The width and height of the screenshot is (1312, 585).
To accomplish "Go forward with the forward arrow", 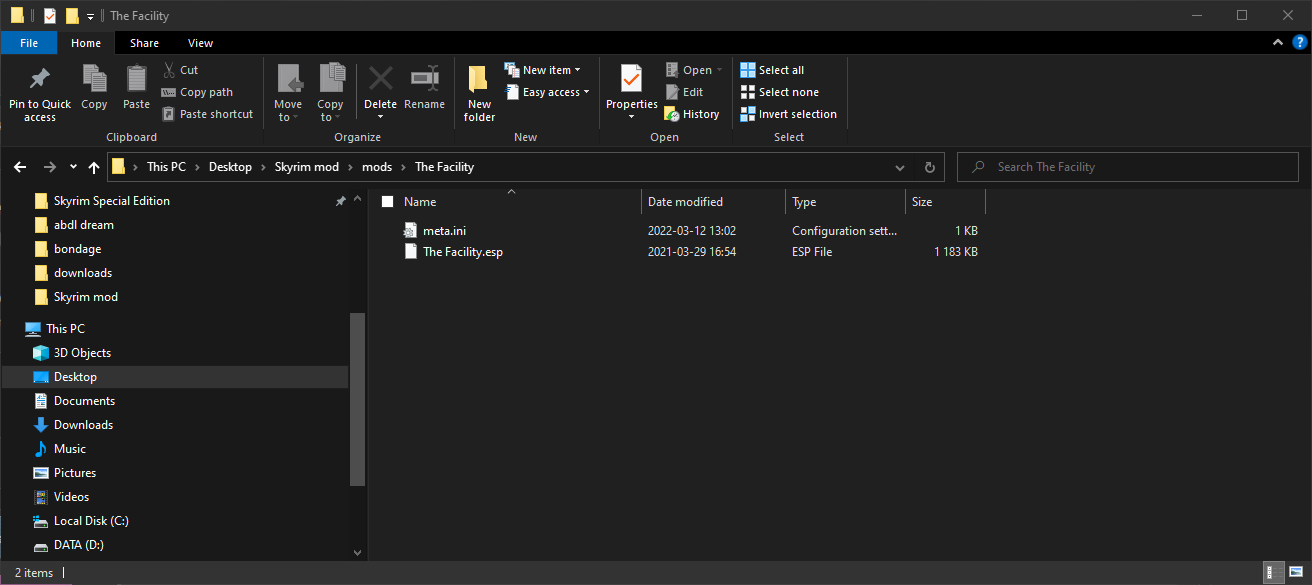I will (50, 167).
